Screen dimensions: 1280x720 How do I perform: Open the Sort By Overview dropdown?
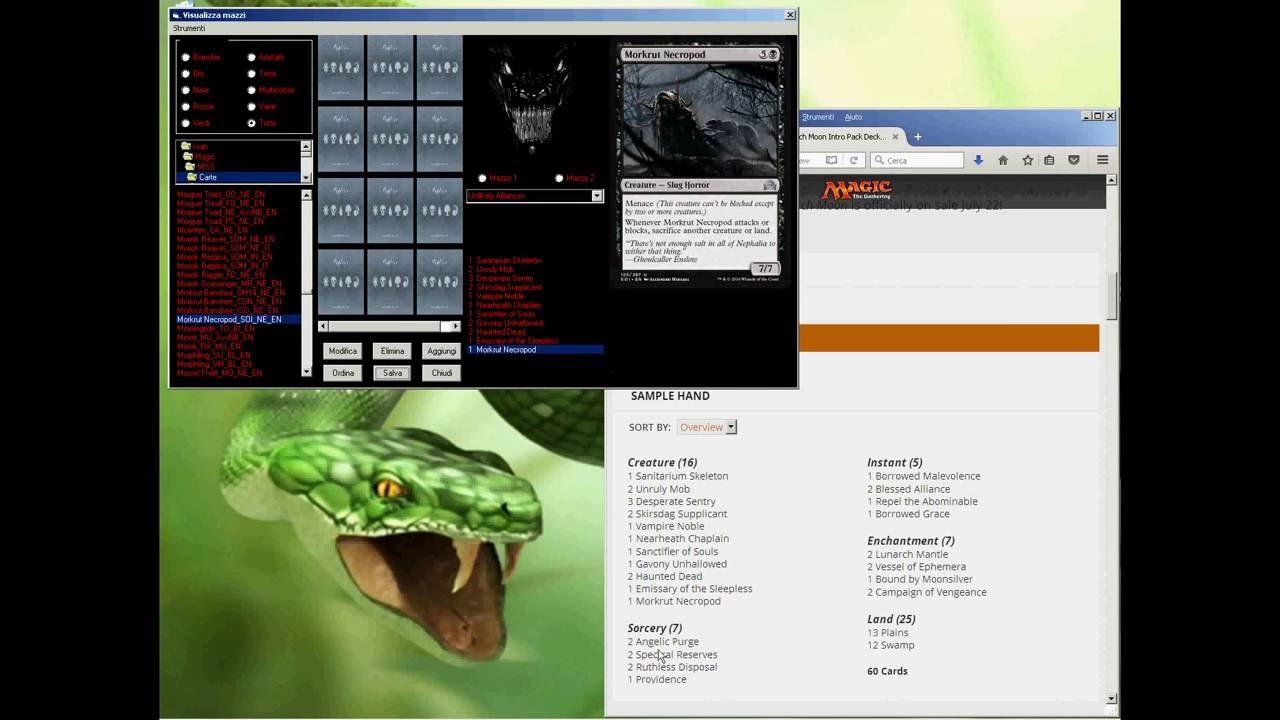click(x=707, y=427)
